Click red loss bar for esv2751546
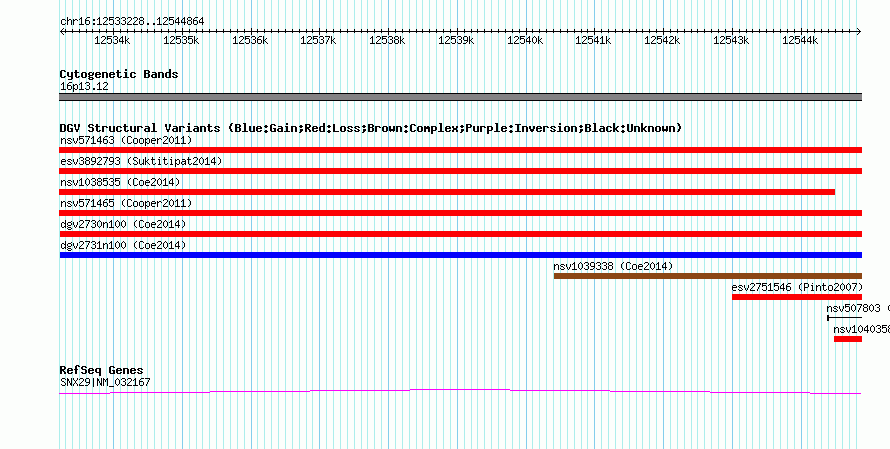The width and height of the screenshot is (890, 449). [797, 297]
